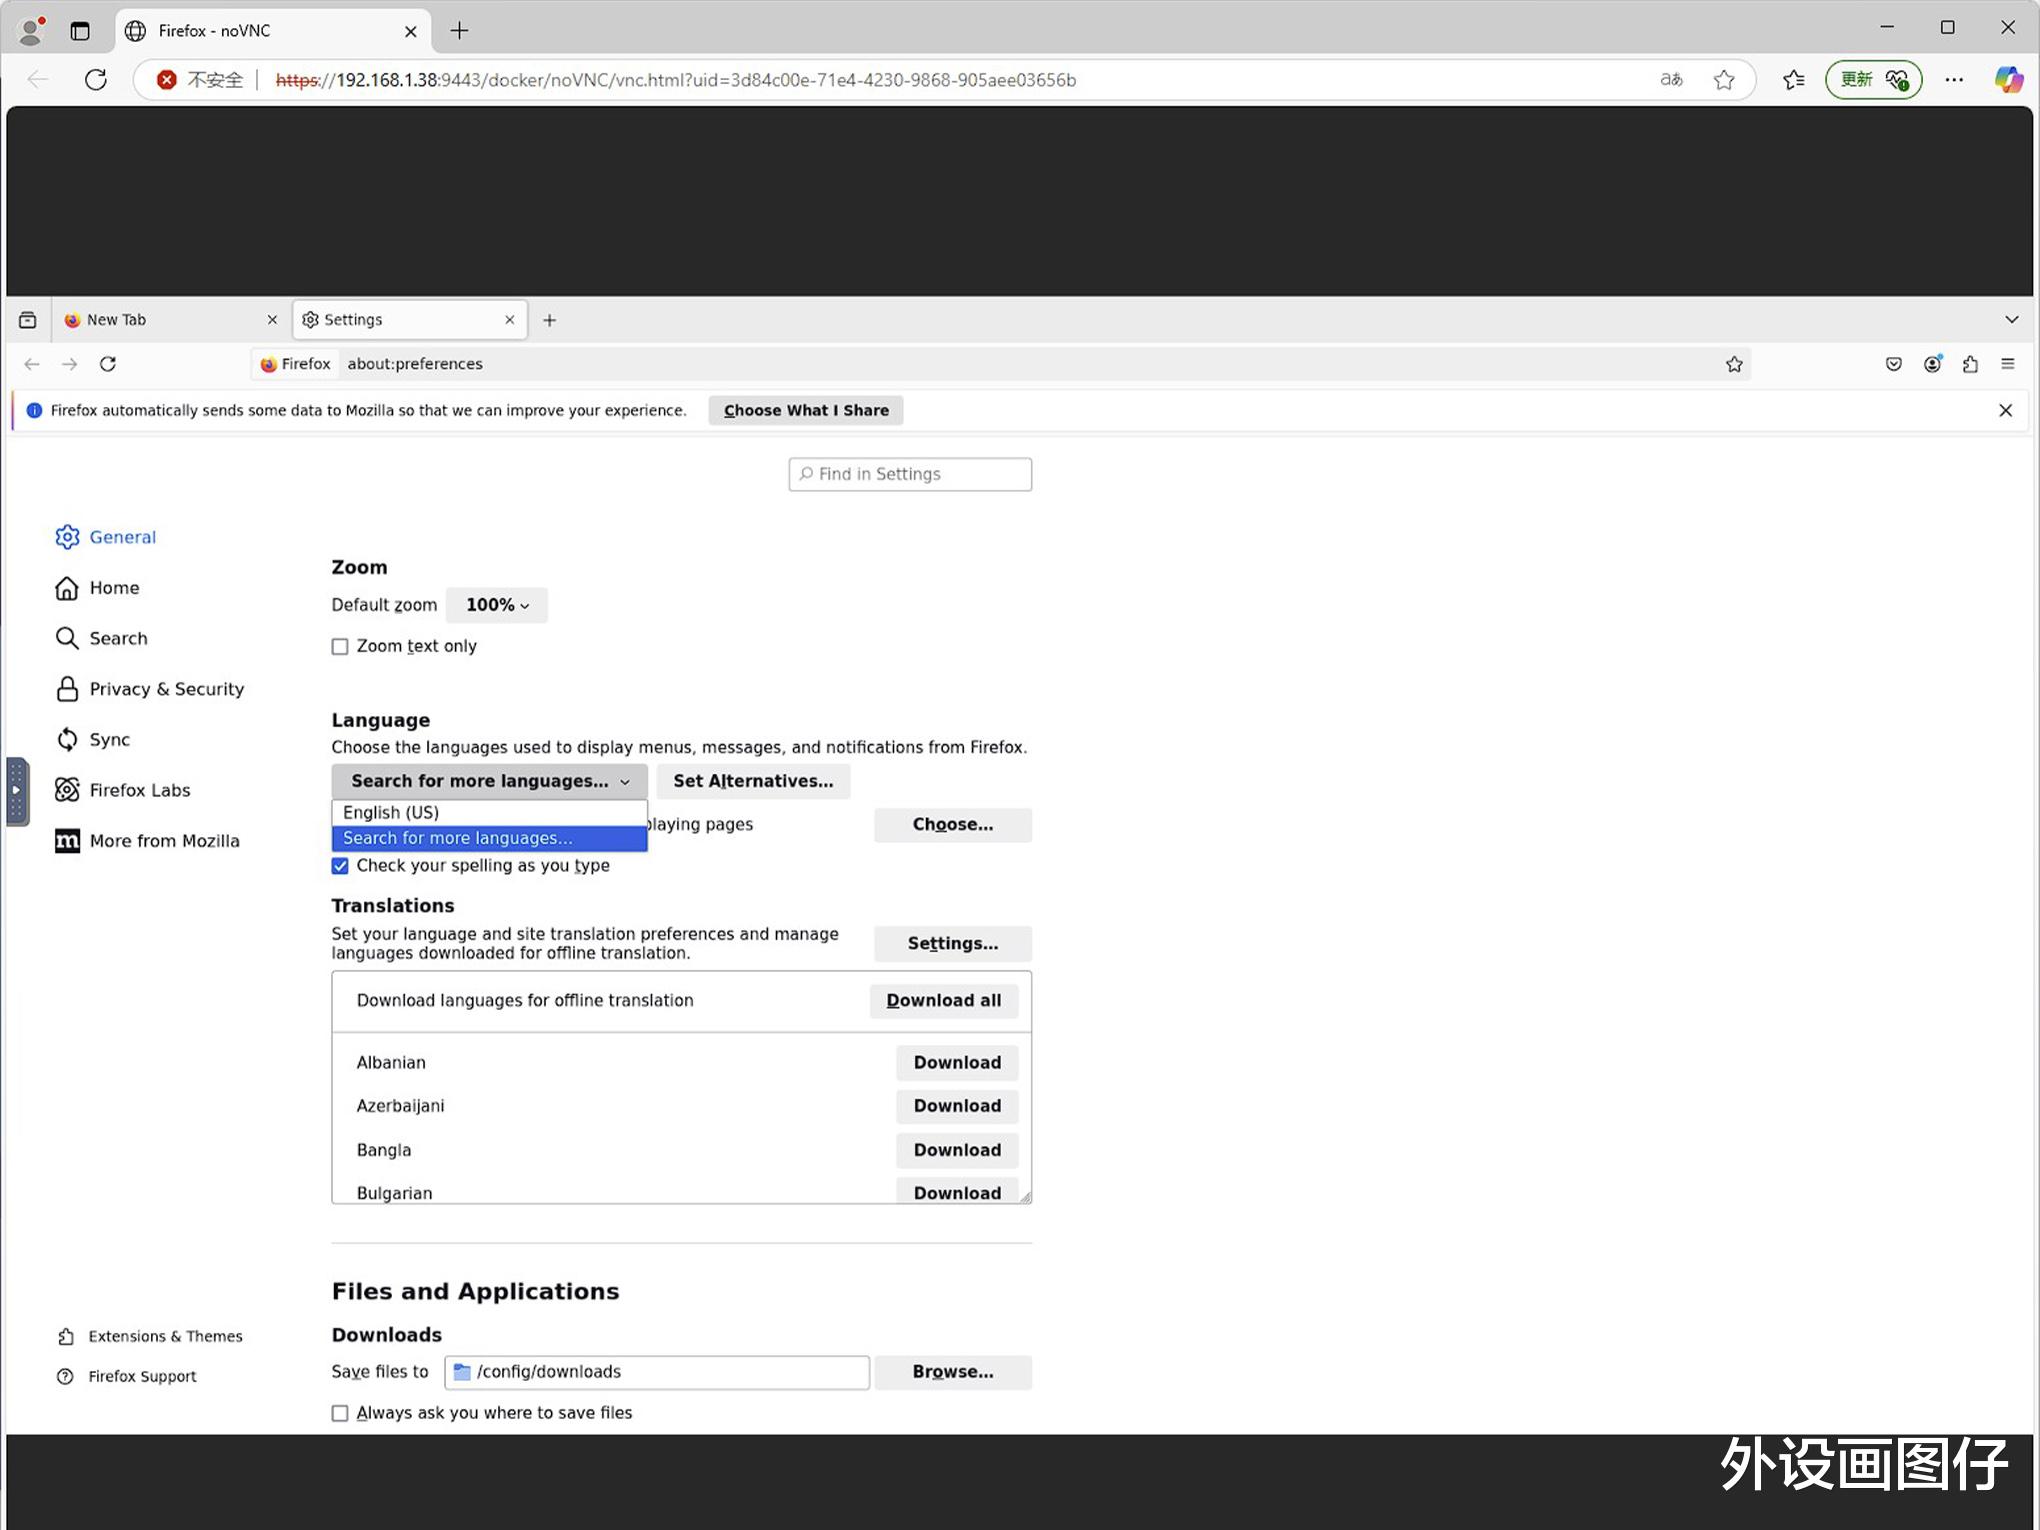
Task: List all tabs with chevron button
Action: (x=2011, y=320)
